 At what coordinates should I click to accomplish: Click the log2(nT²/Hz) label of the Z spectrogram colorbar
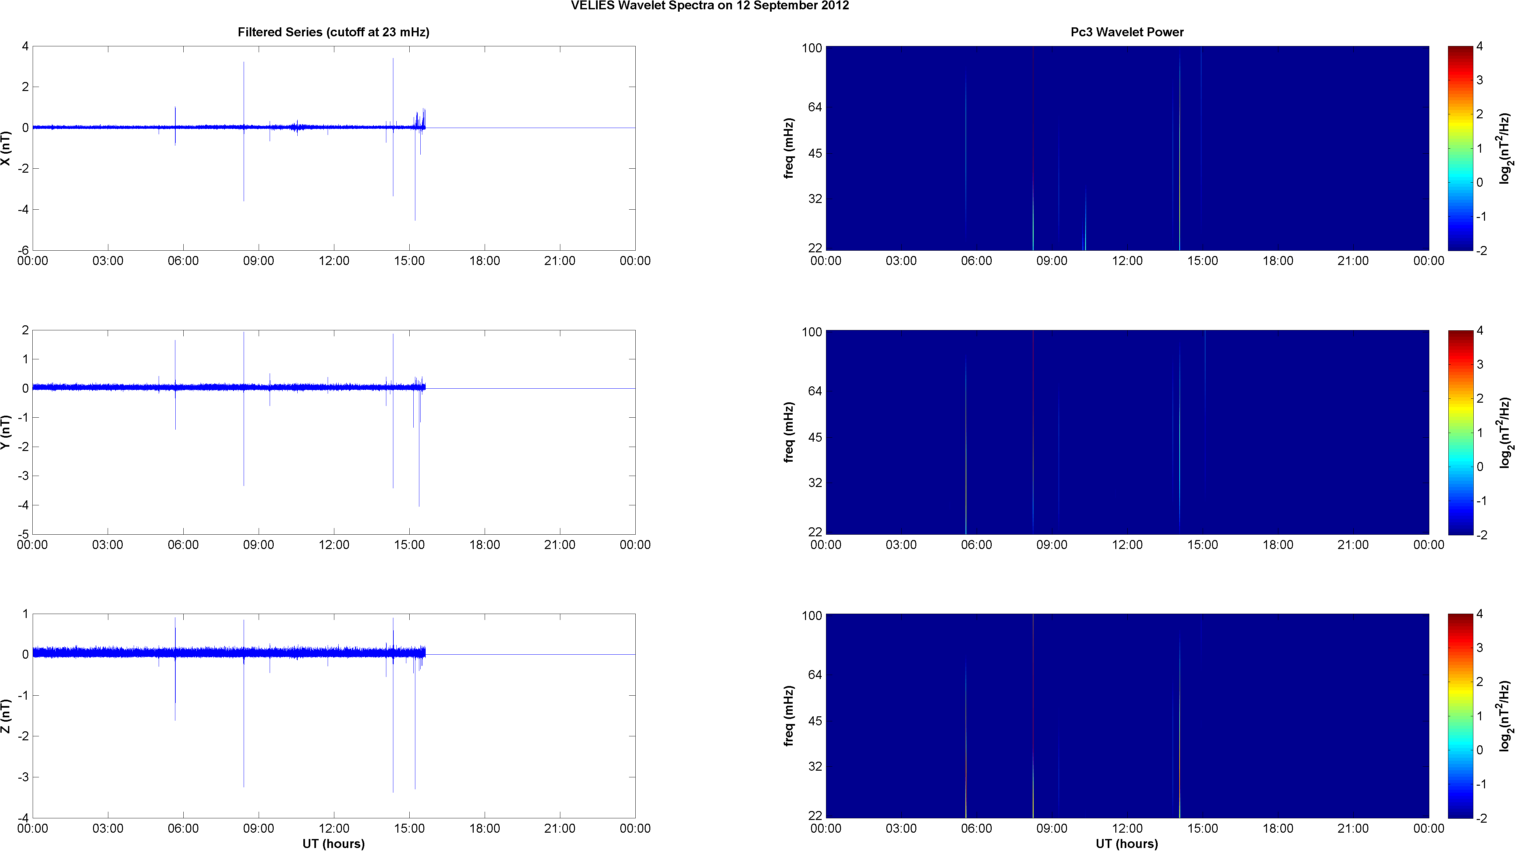click(x=1504, y=716)
